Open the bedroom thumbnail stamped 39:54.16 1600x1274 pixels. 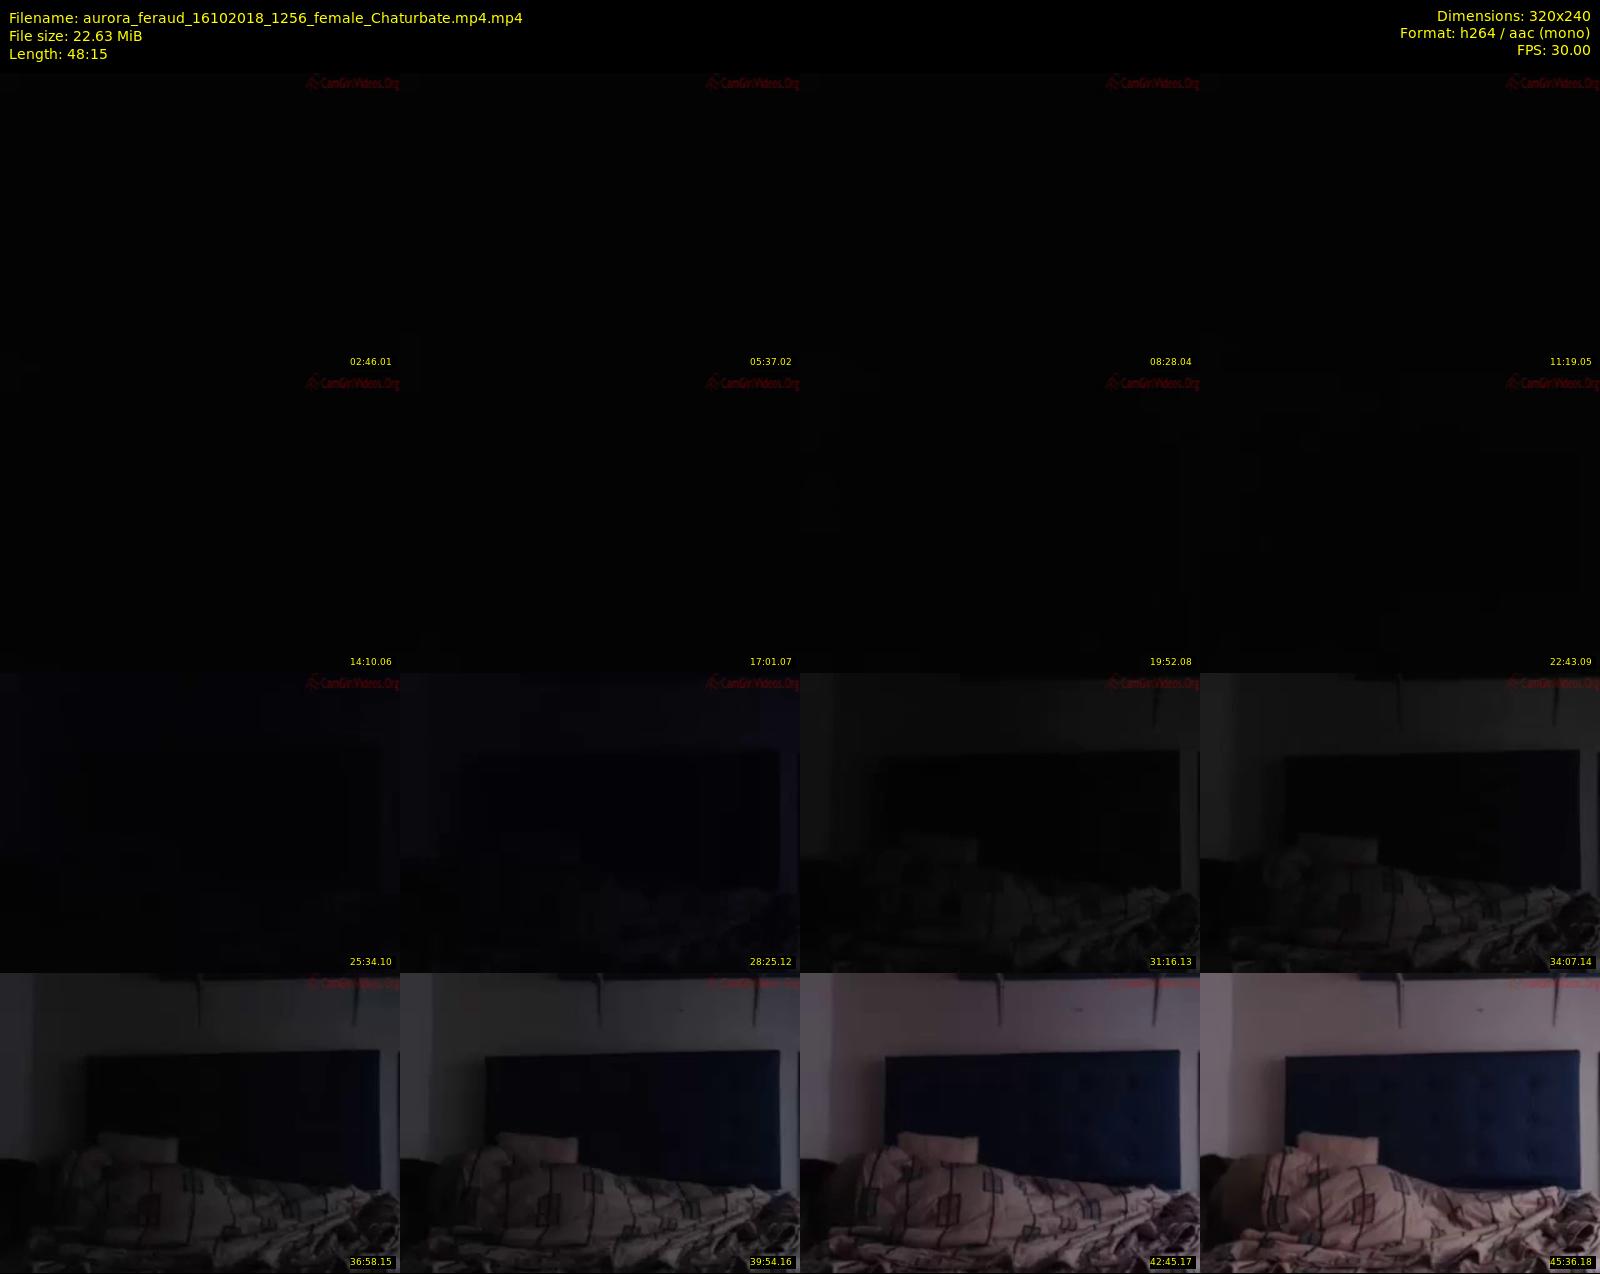click(600, 1122)
